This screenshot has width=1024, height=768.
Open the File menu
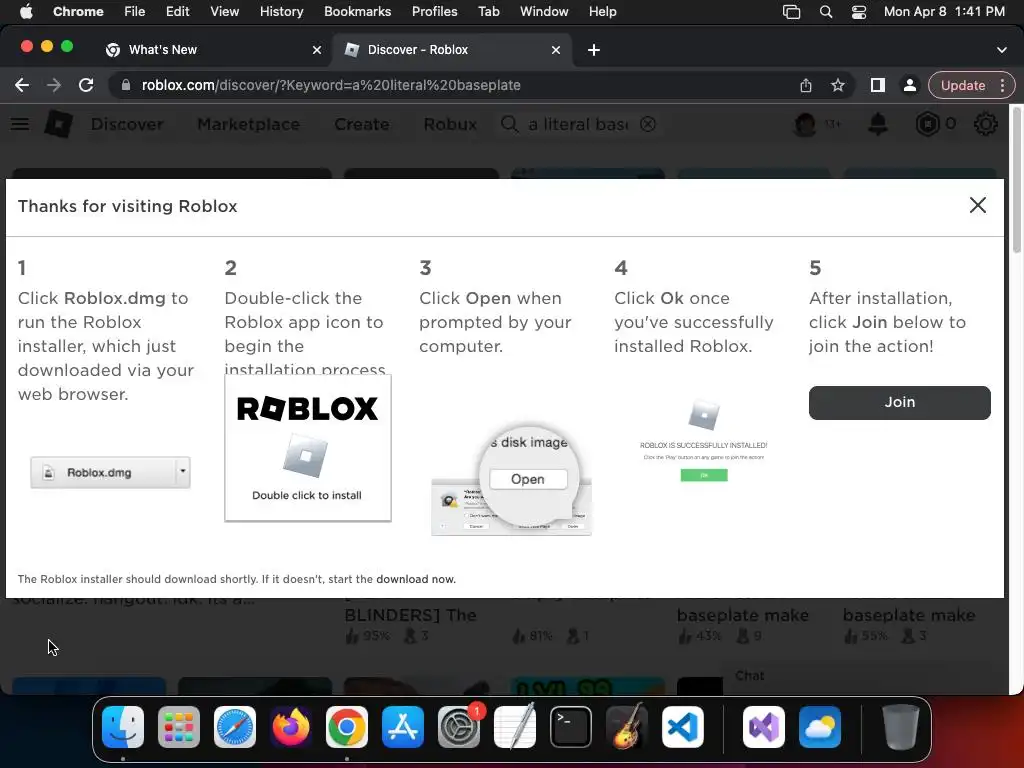click(x=135, y=12)
